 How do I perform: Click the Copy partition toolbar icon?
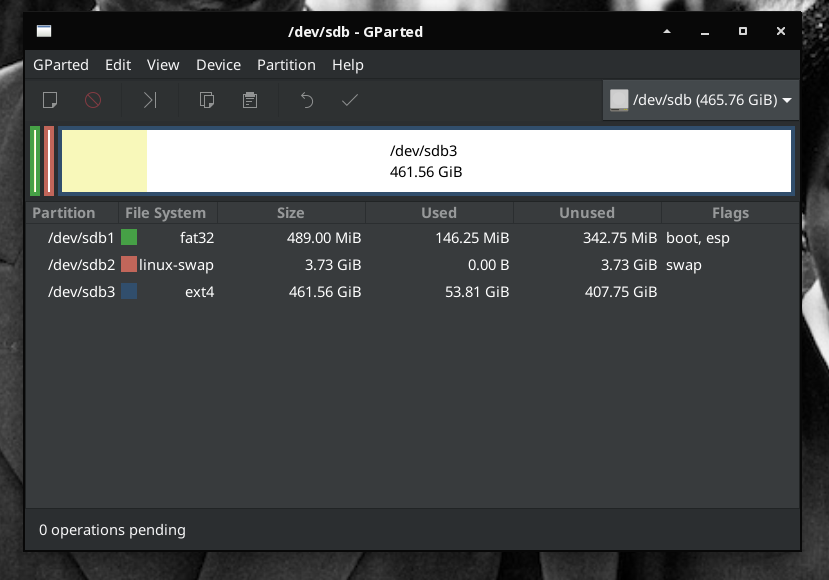pos(207,100)
